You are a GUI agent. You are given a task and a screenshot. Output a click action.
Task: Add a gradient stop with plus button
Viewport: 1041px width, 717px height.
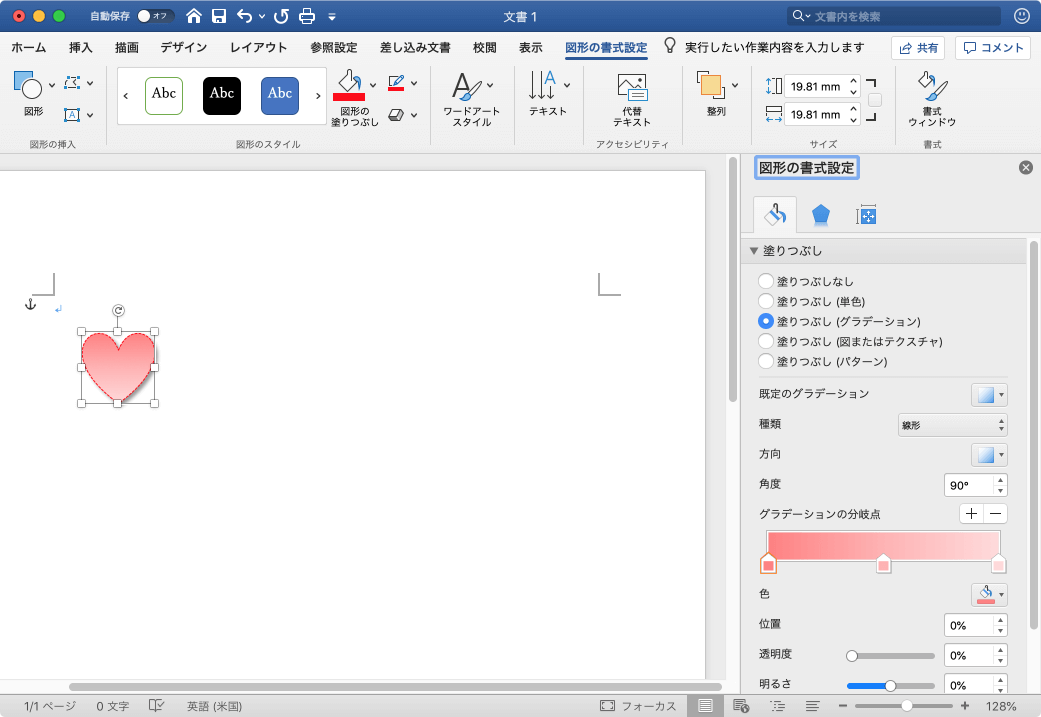tap(971, 513)
